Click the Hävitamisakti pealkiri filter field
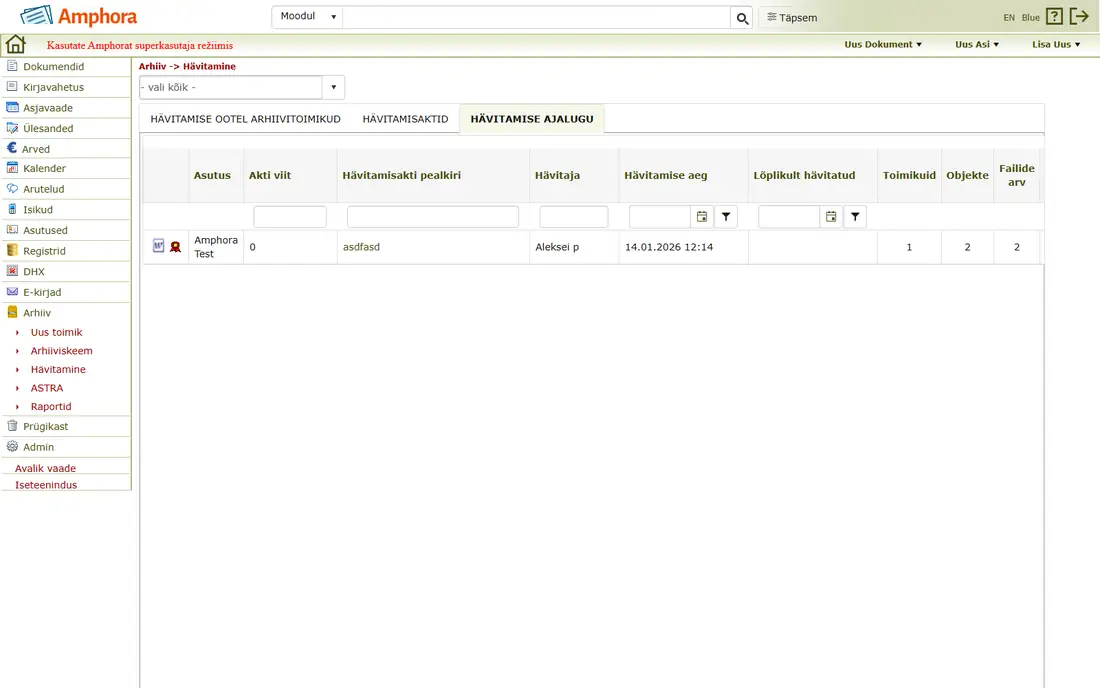Screen dimensions: 1100x688 point(433,217)
